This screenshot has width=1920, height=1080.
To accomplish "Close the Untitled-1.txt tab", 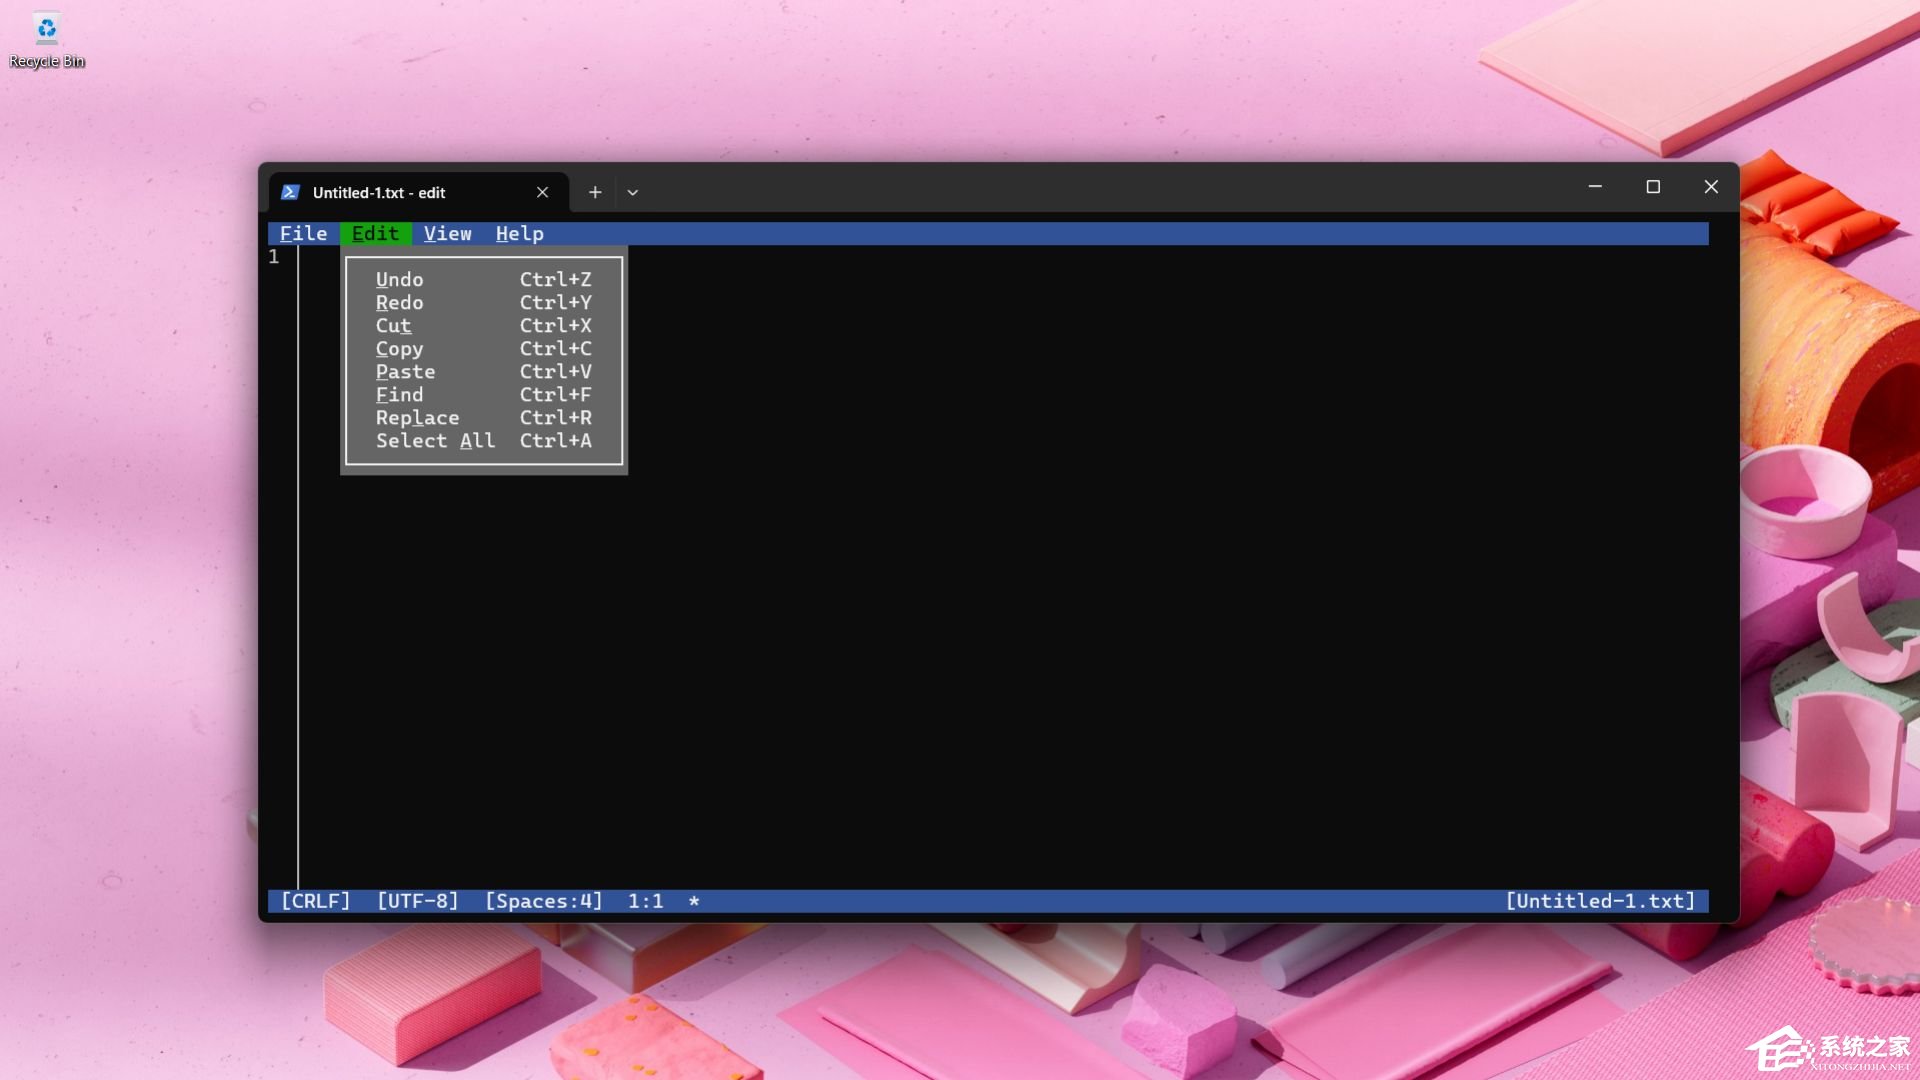I will [x=542, y=192].
